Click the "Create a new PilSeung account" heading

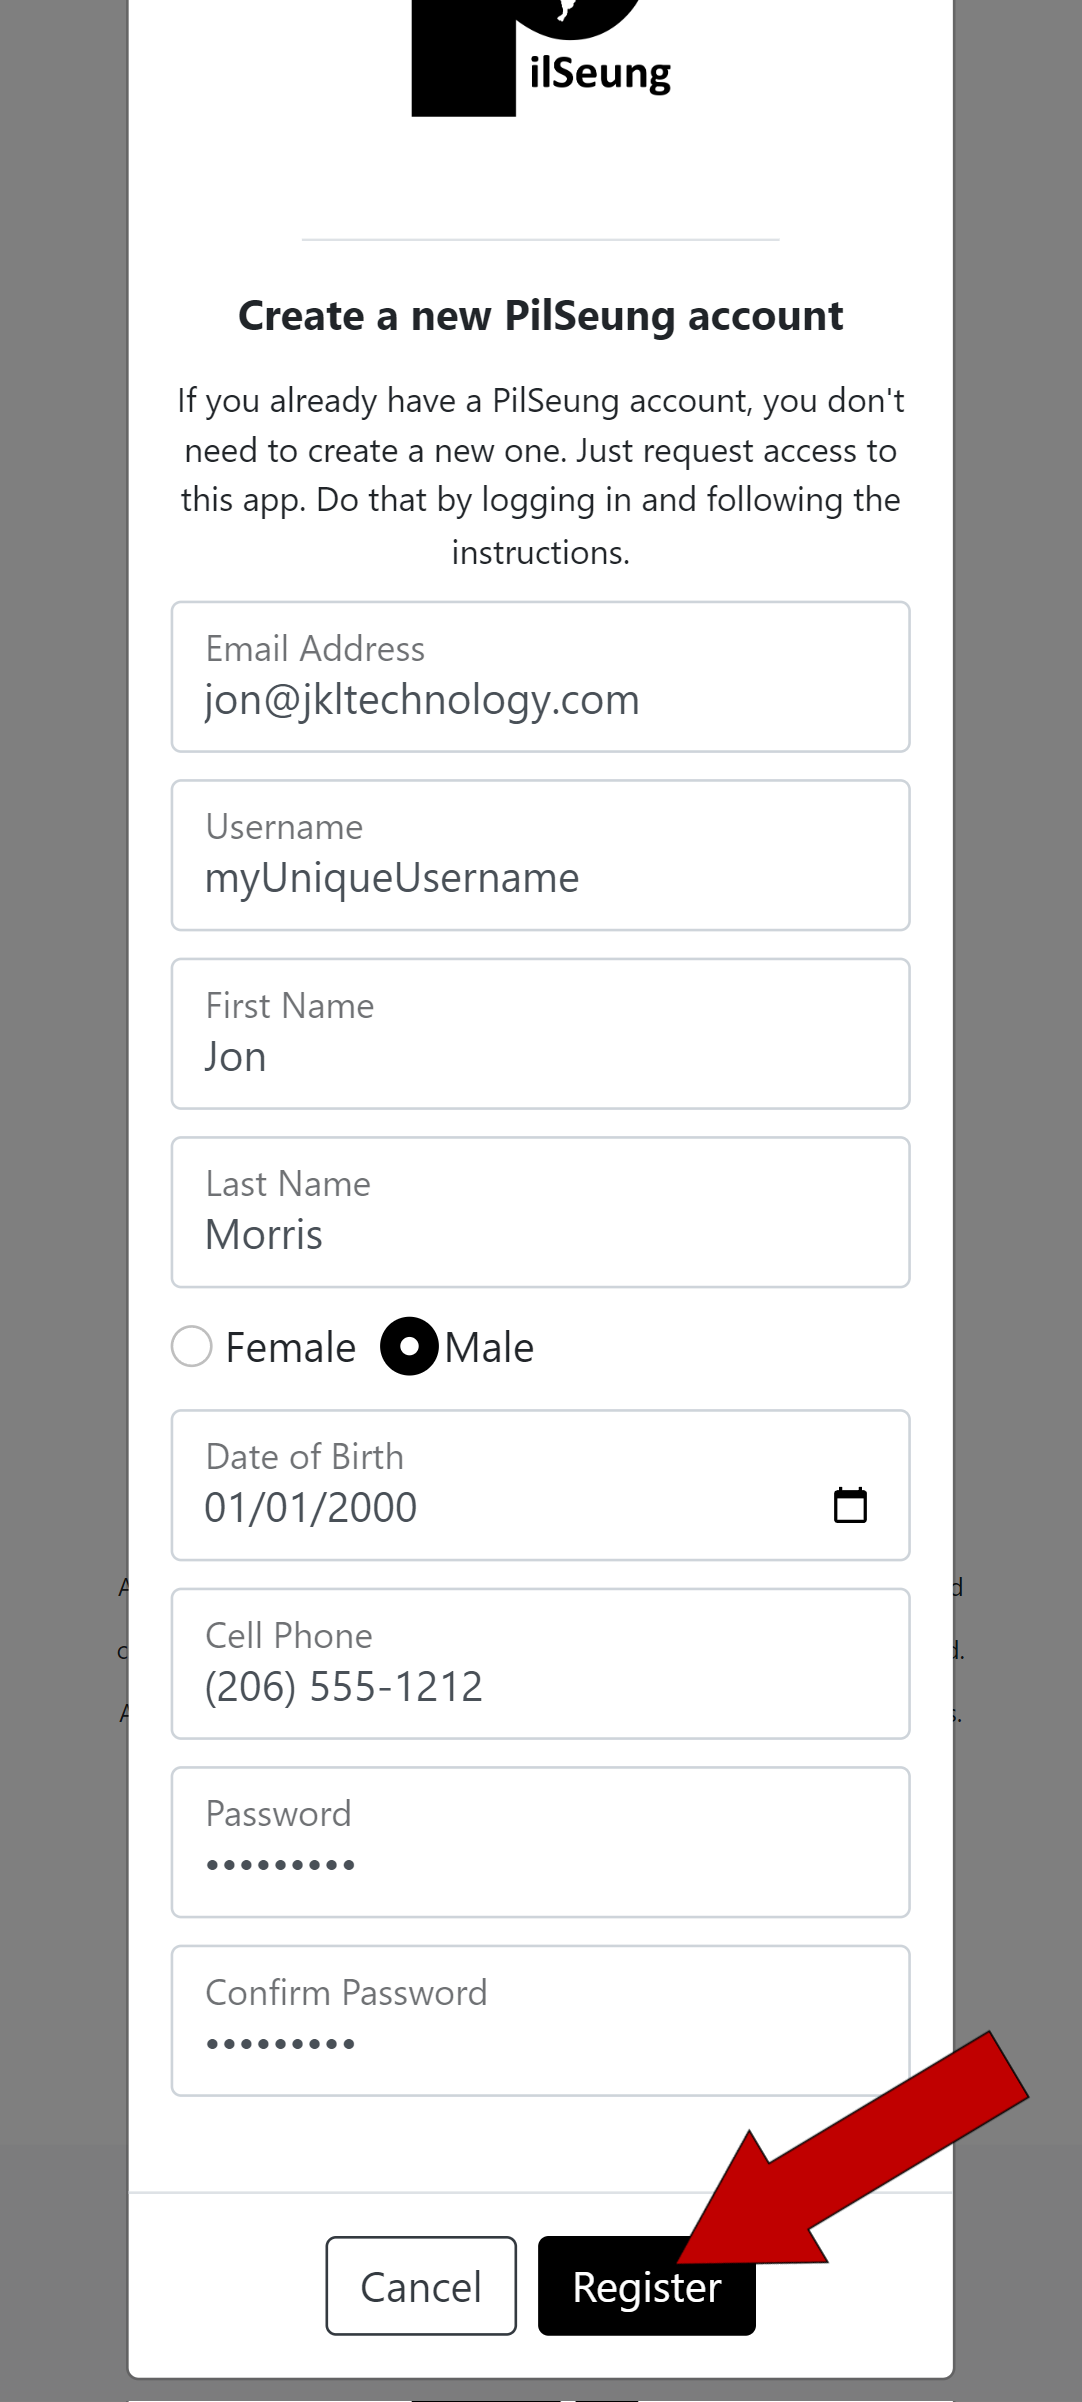pyautogui.click(x=540, y=316)
